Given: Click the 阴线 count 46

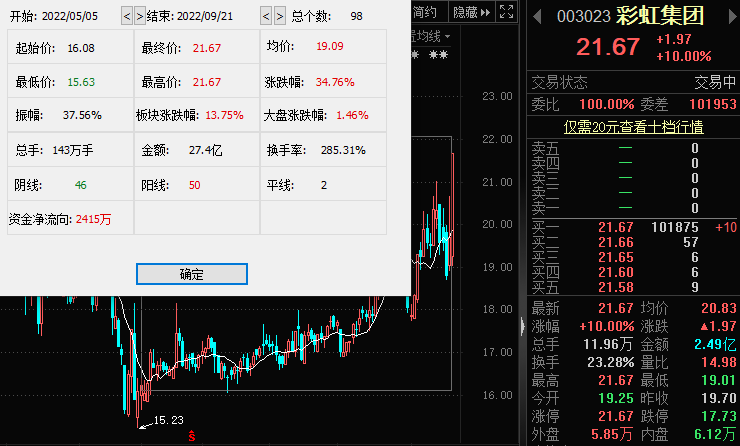Looking at the screenshot, I should click(81, 185).
